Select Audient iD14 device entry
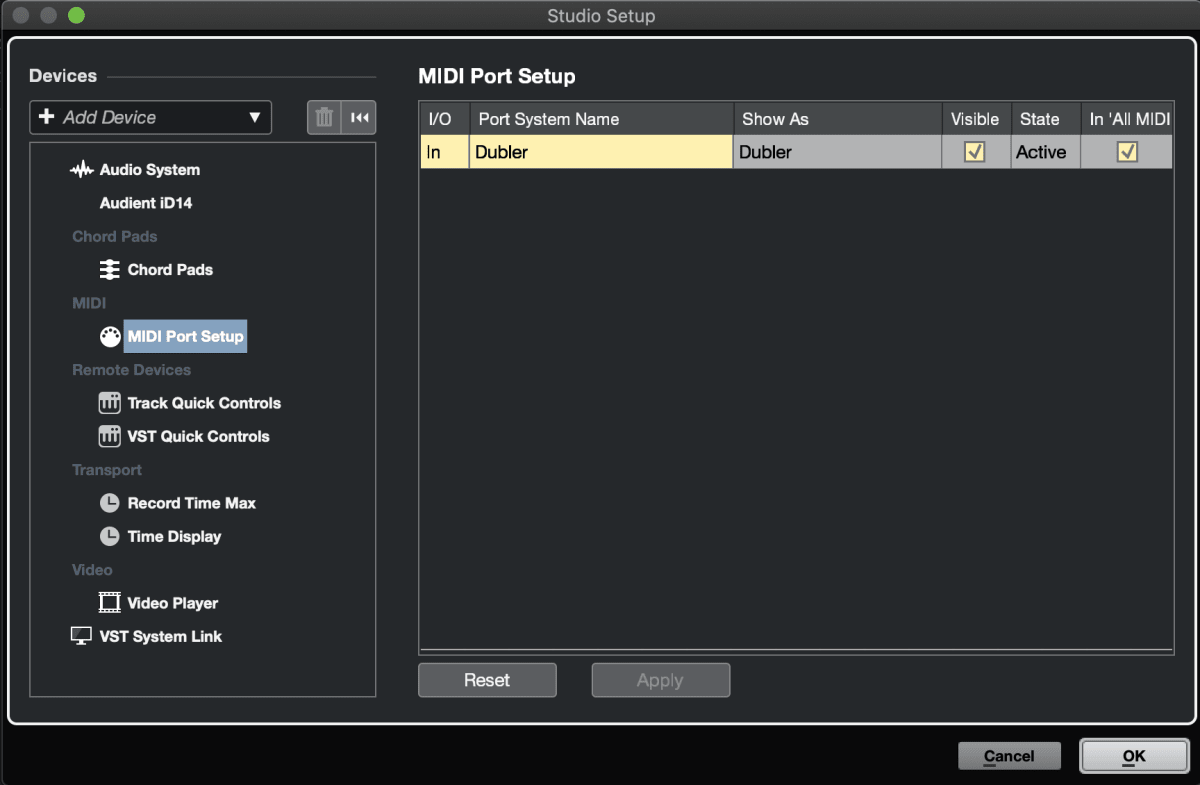 (x=146, y=203)
